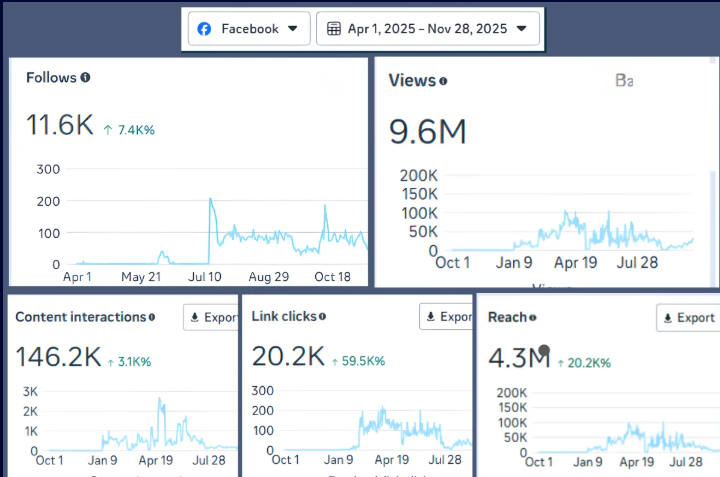Click Oct 18 label on Follows chart
720x477 pixels.
pyautogui.click(x=332, y=277)
